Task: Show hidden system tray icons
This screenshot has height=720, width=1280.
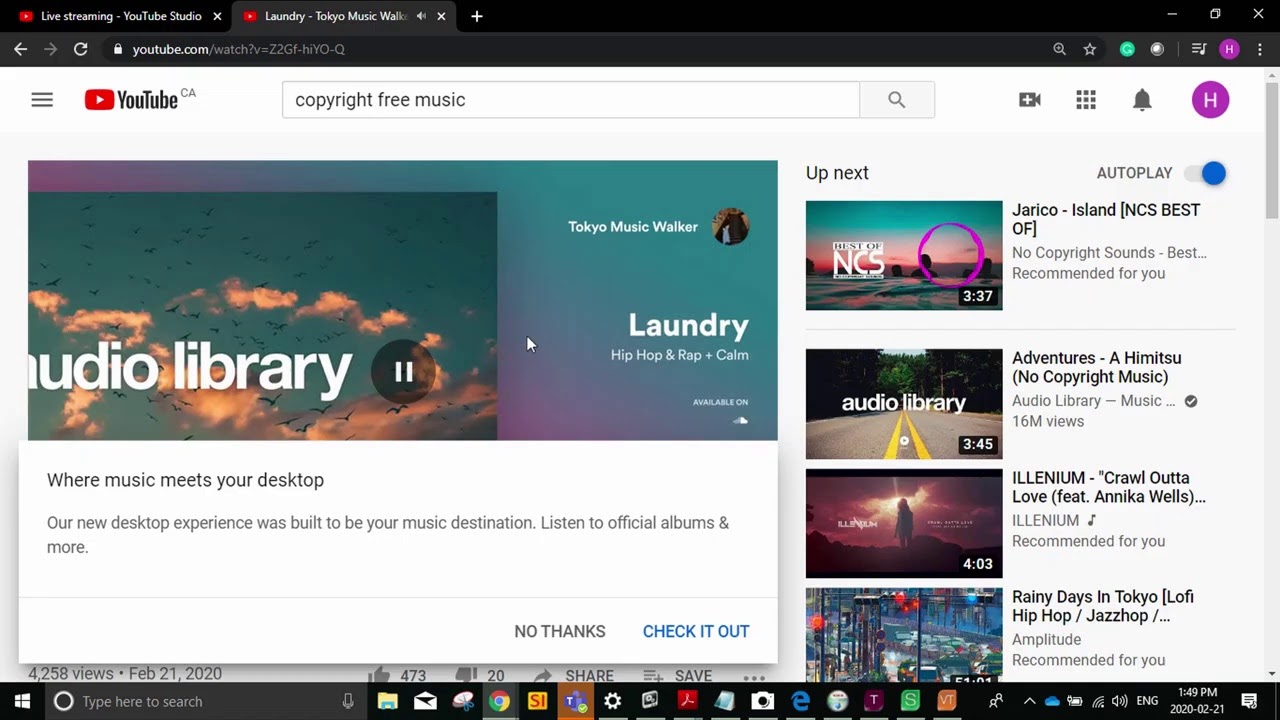Action: coord(1028,701)
